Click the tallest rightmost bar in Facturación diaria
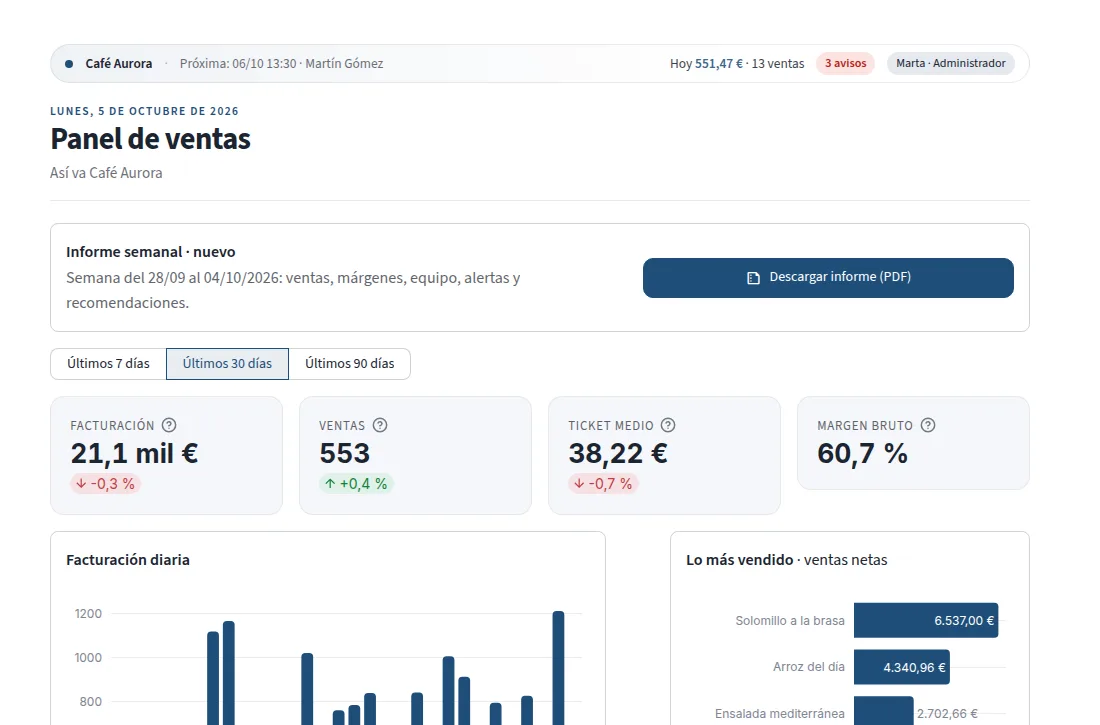 (x=558, y=668)
